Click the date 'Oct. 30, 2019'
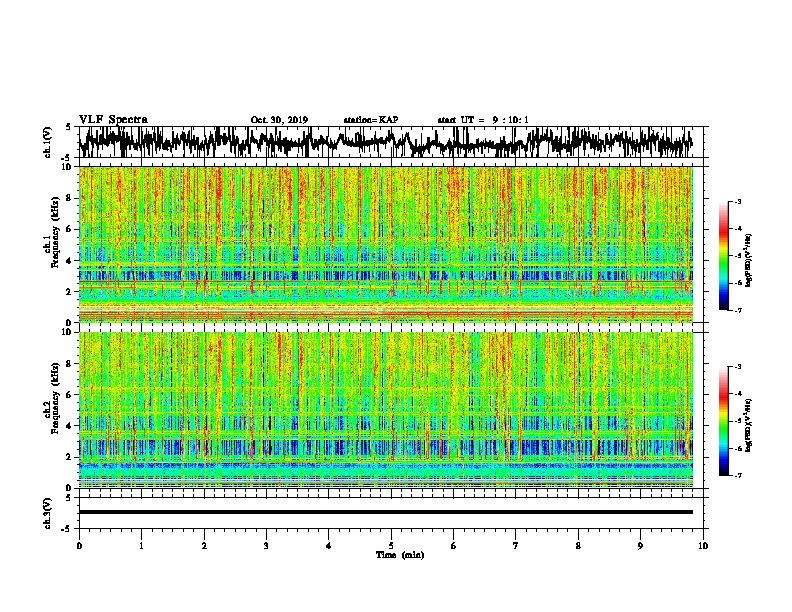Viewport: 792px width, 612px height. [279, 120]
